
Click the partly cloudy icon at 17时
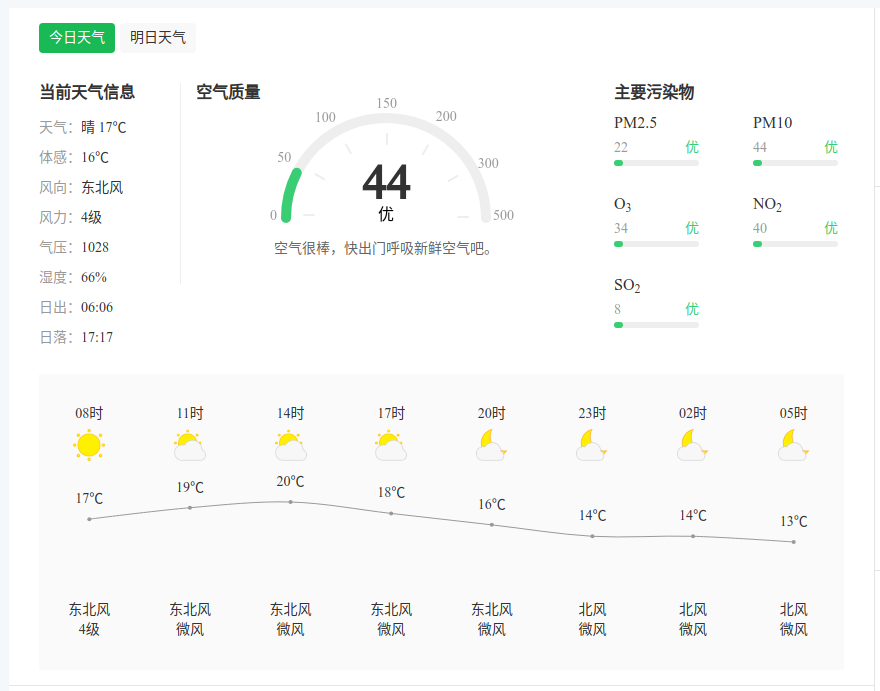tap(391, 445)
